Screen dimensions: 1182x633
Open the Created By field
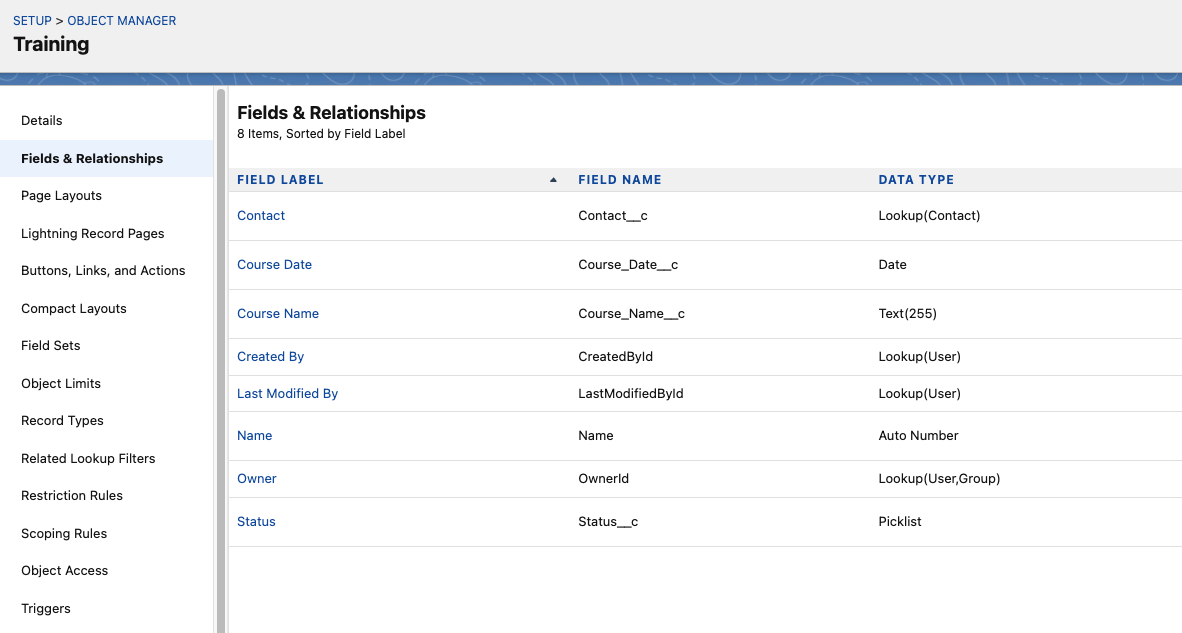(x=270, y=356)
